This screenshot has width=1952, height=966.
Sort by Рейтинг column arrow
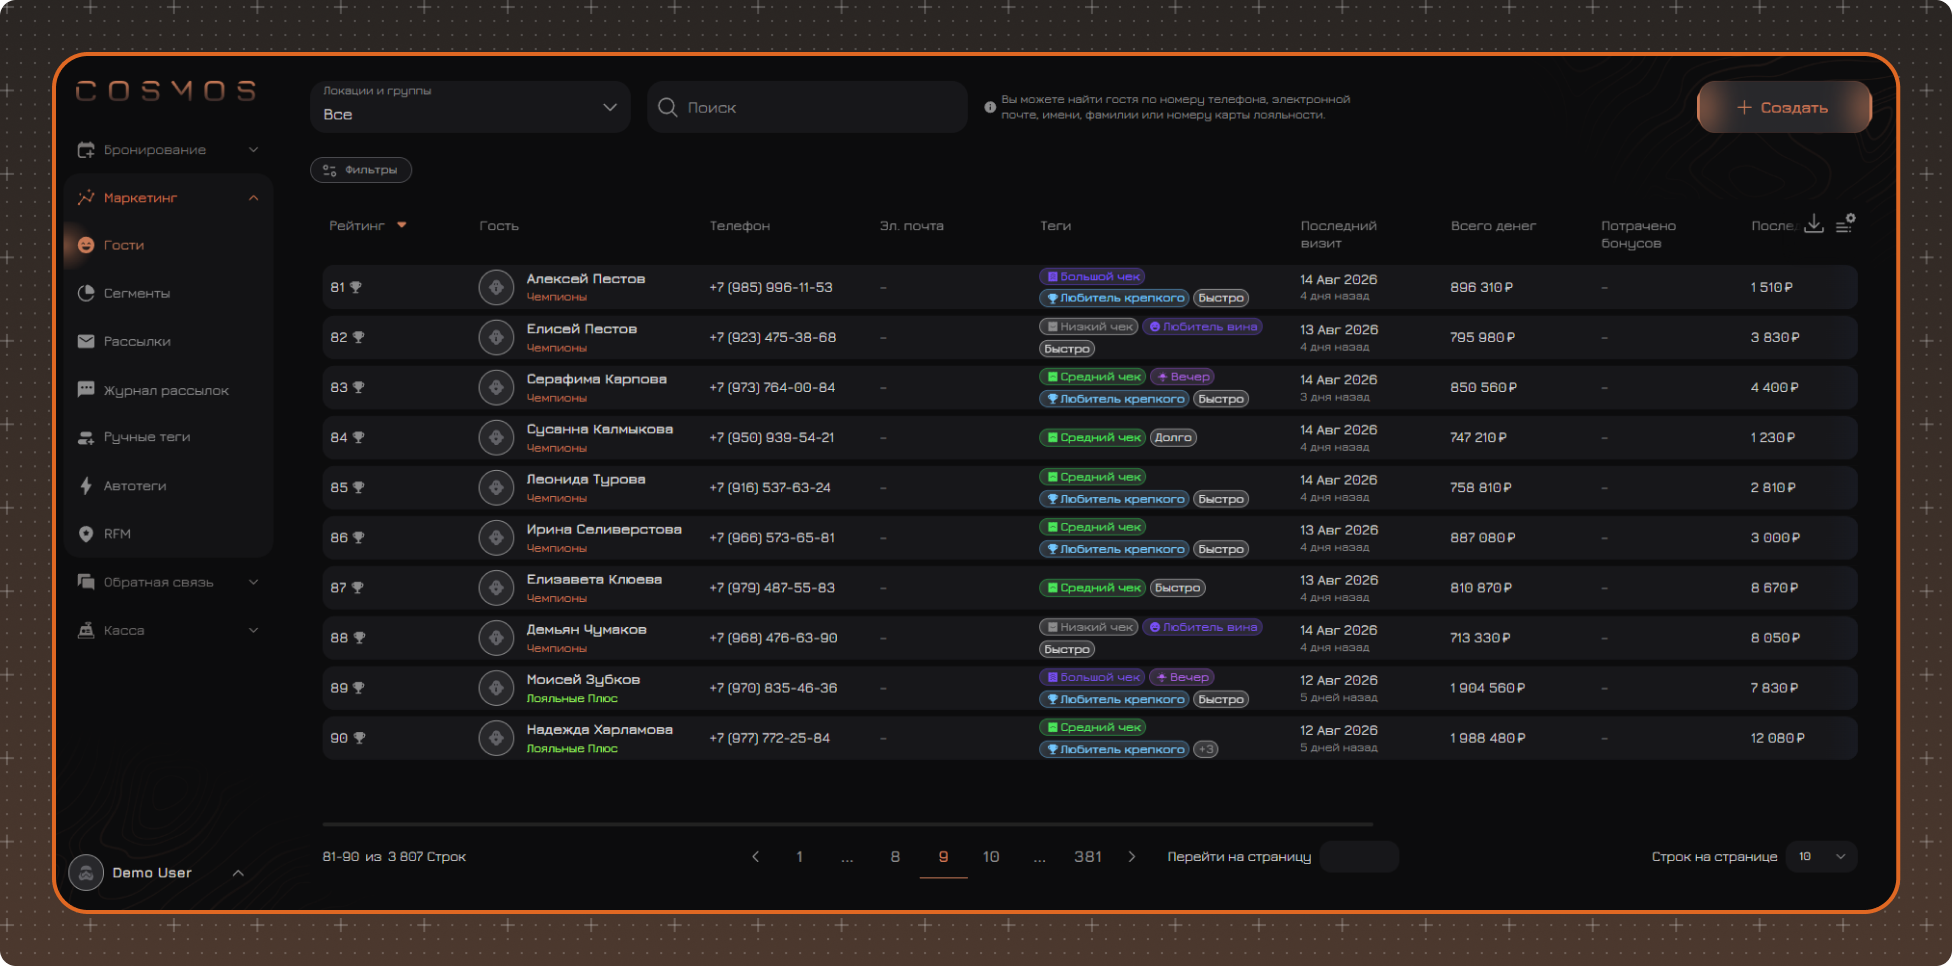click(x=402, y=225)
